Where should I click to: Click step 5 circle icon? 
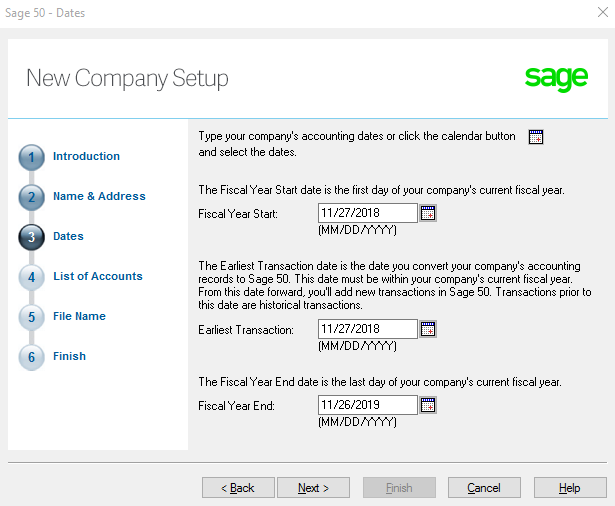[31, 317]
